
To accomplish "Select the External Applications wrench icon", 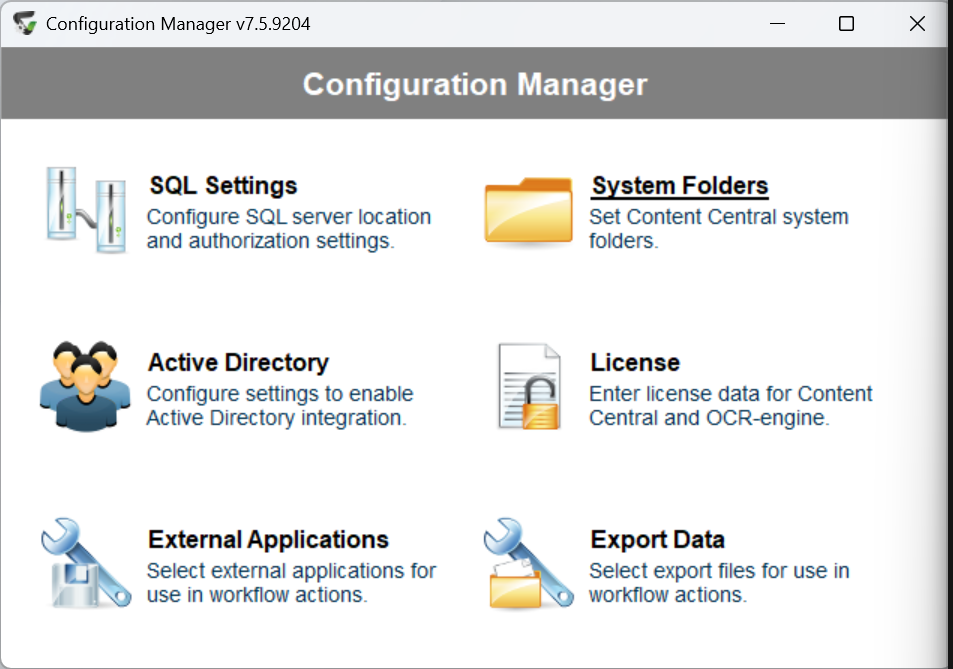I will point(86,563).
